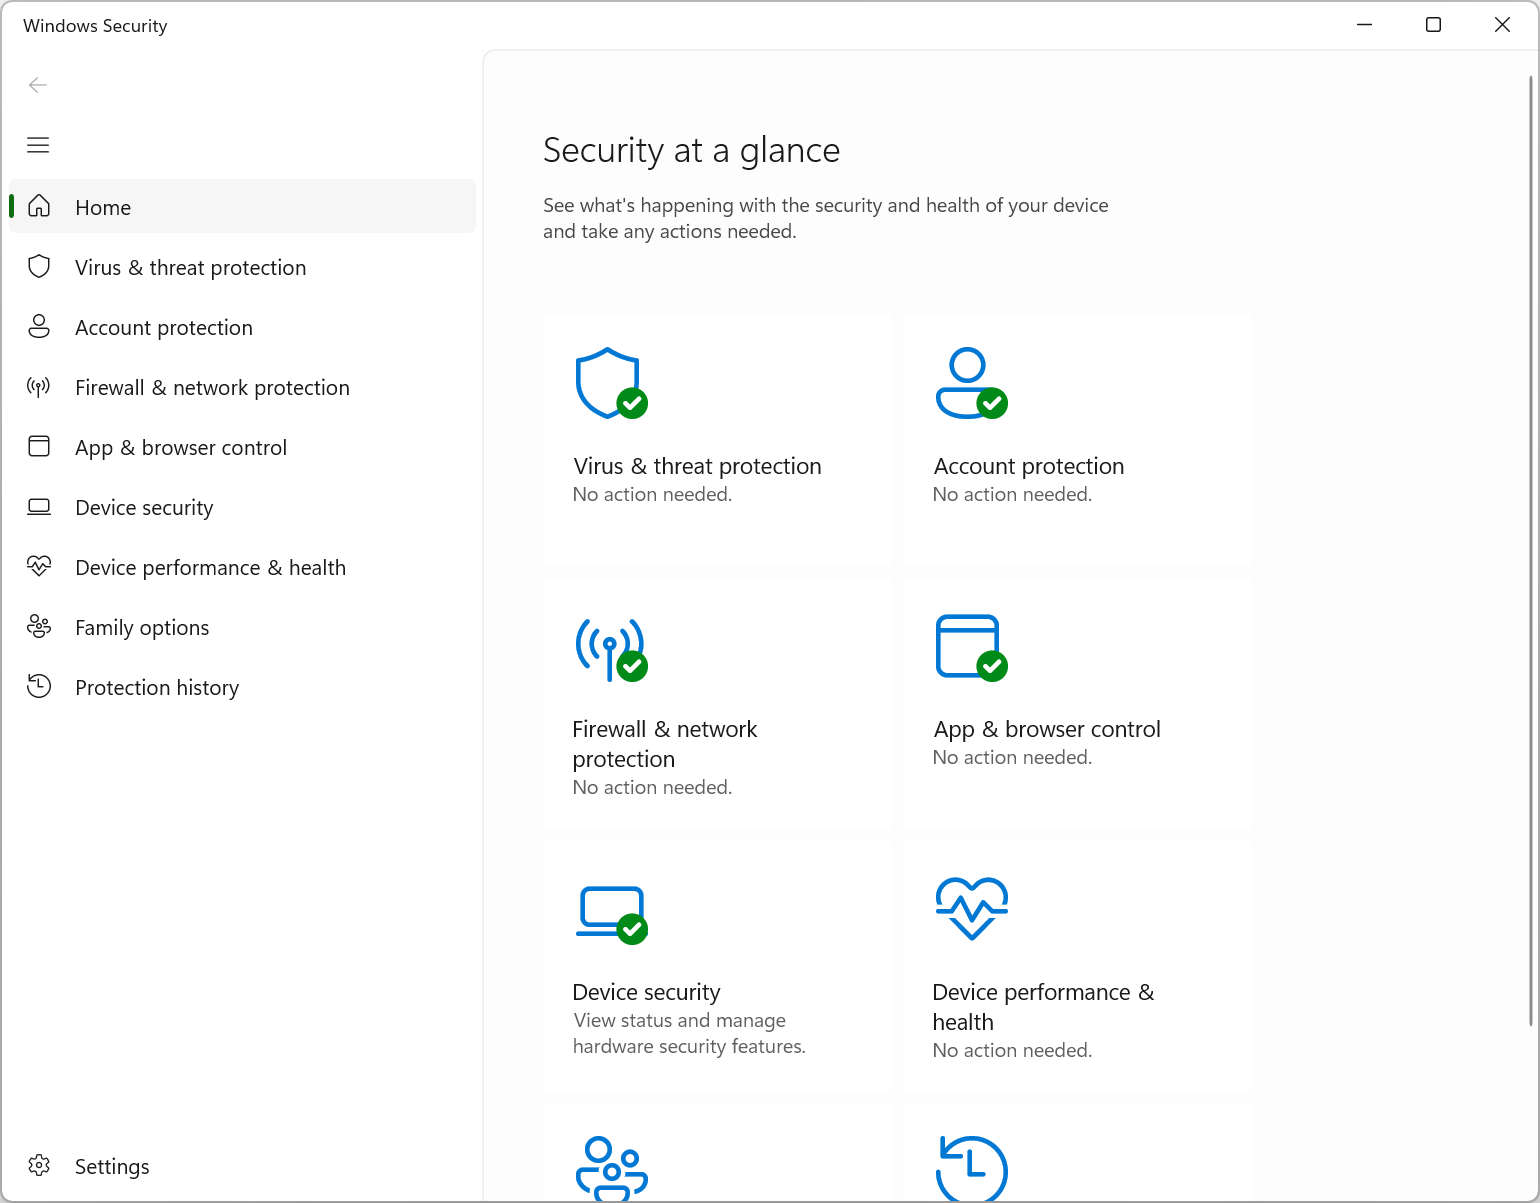Open the Account protection tile title
Screen dimensions: 1540x1203
click(1028, 466)
